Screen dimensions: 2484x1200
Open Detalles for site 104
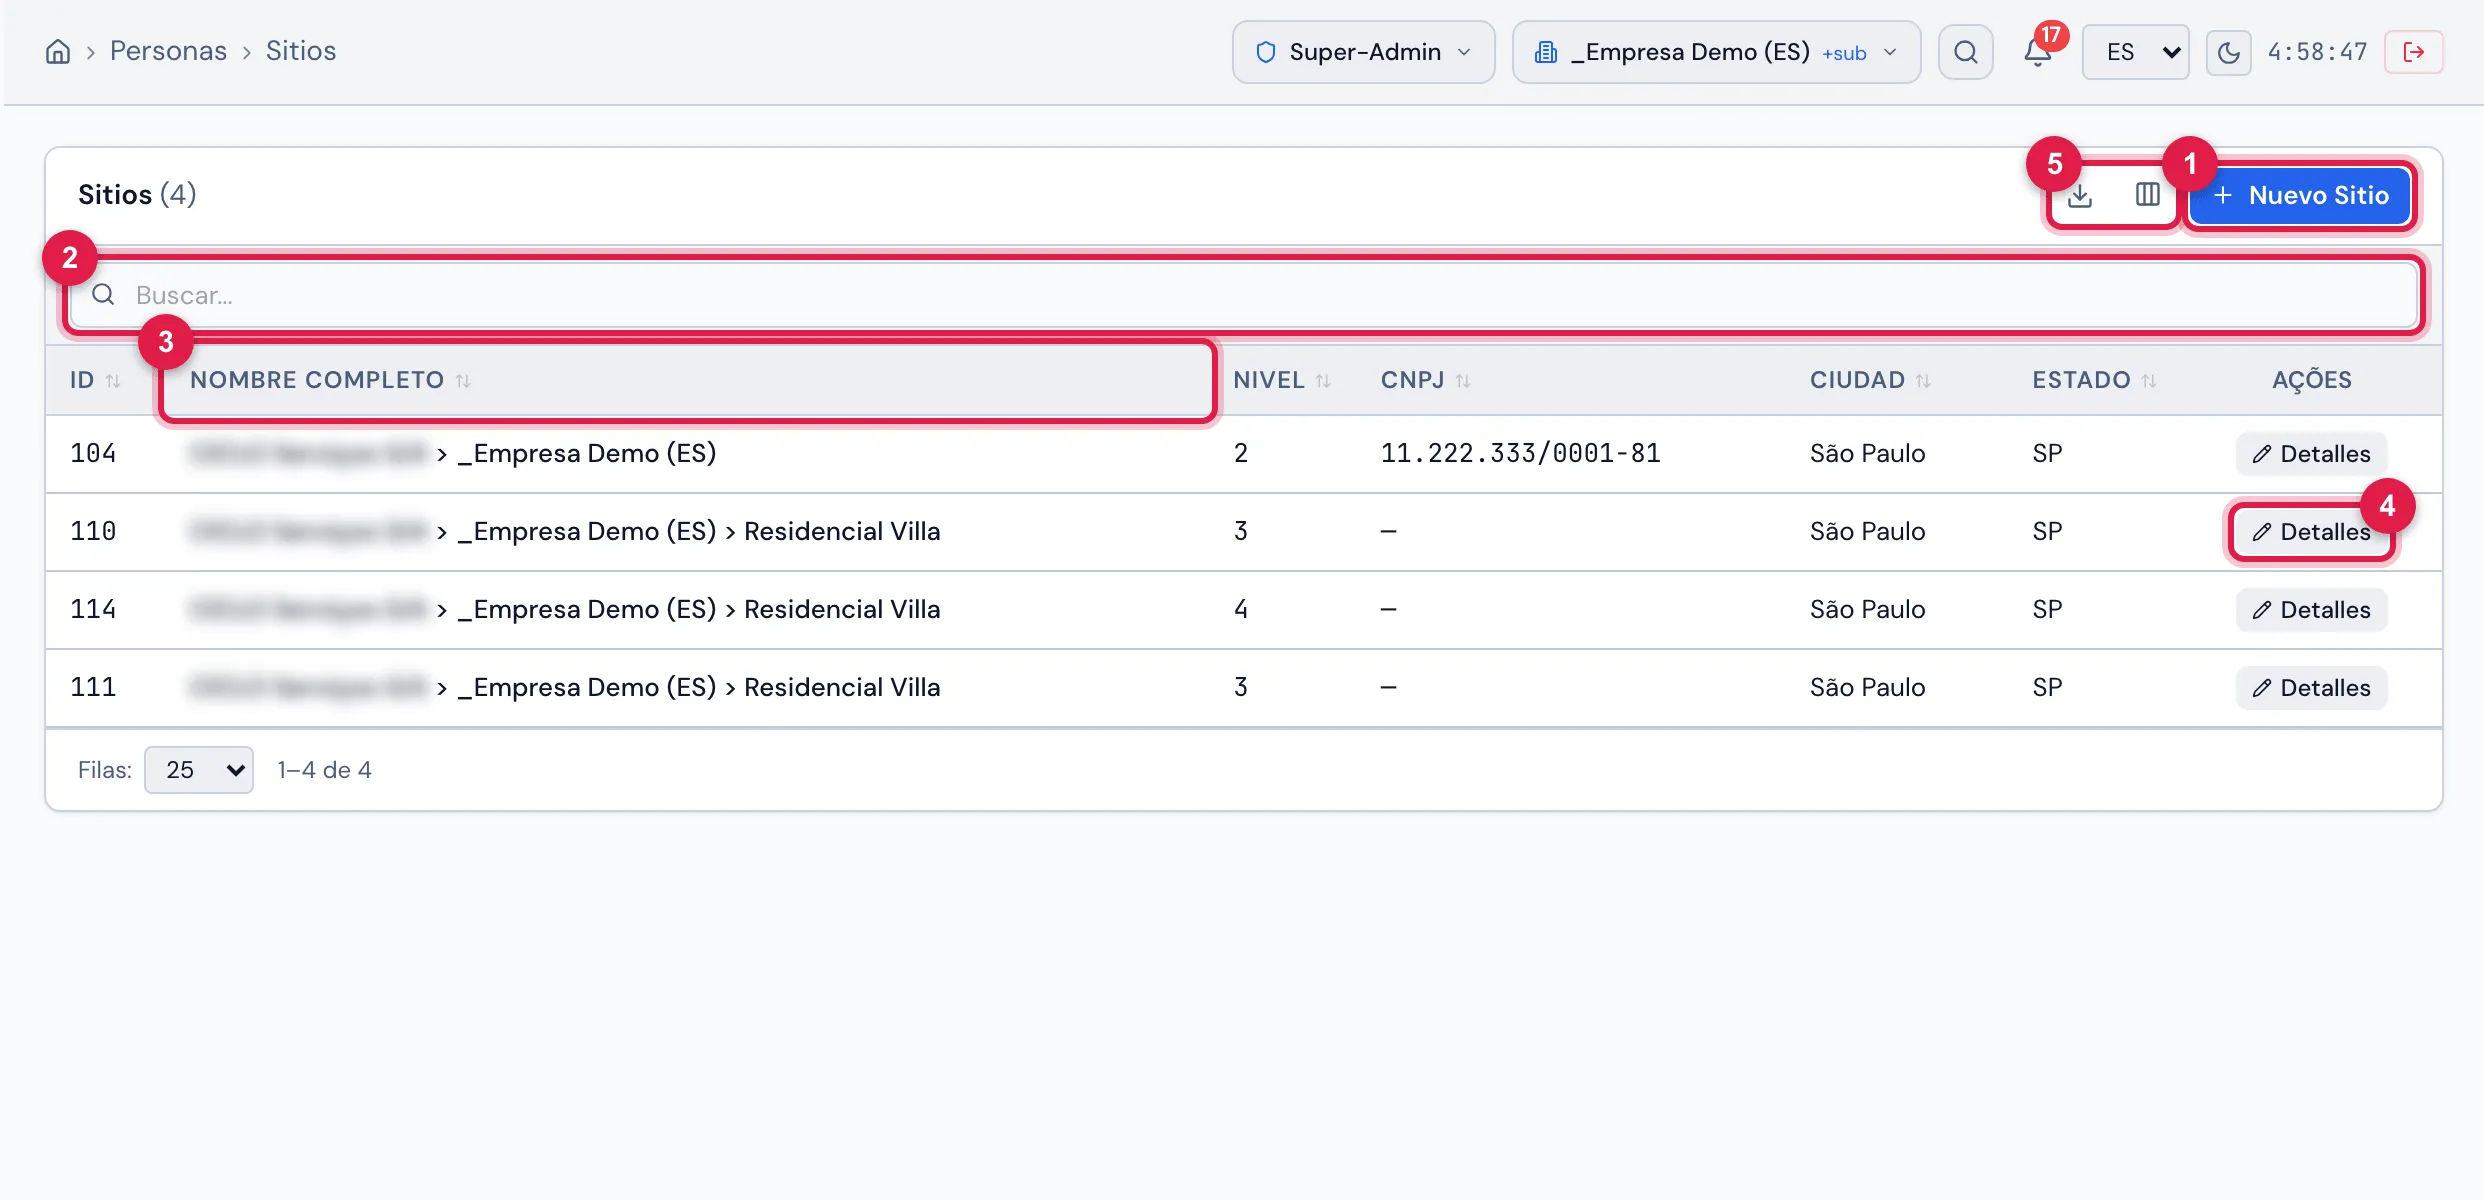[x=2311, y=454]
